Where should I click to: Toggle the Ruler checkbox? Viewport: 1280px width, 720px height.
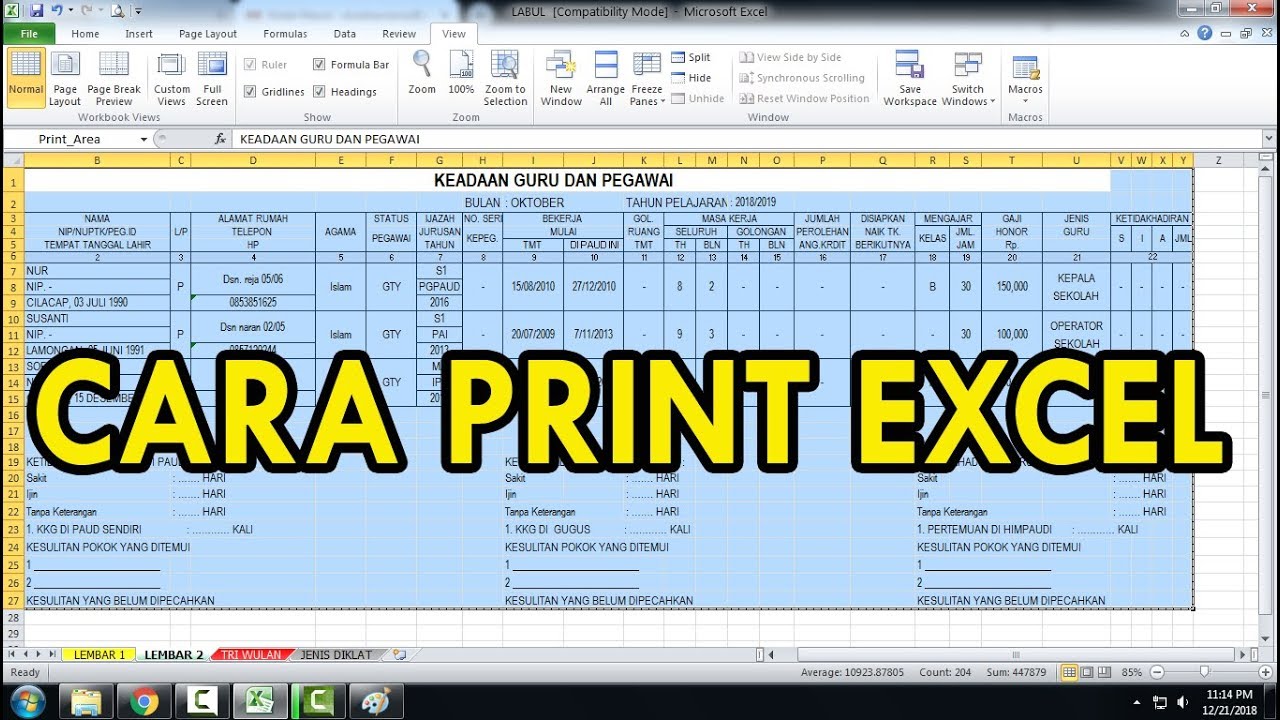click(x=250, y=64)
